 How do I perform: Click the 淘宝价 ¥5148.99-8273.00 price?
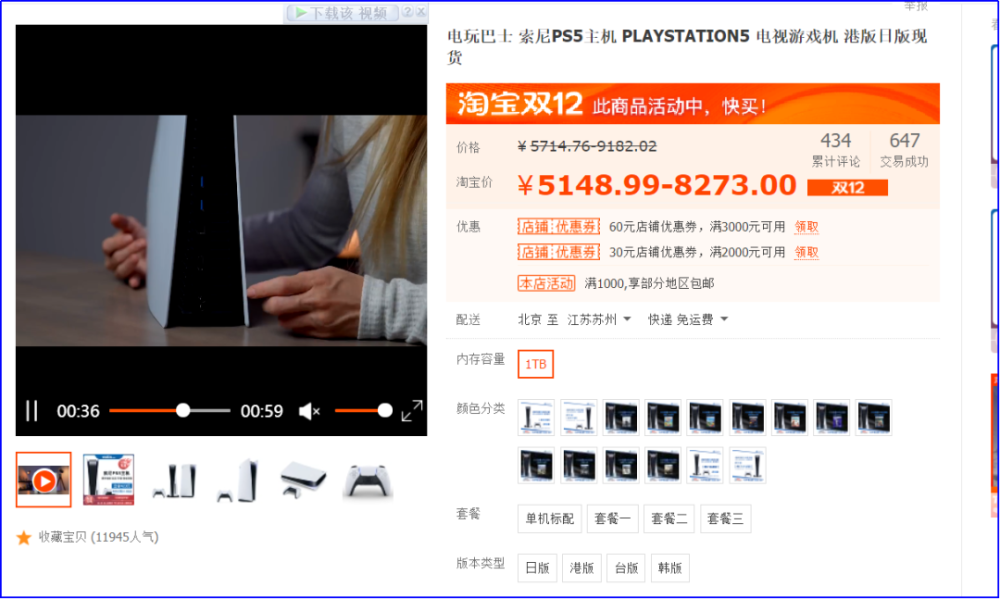coord(657,186)
